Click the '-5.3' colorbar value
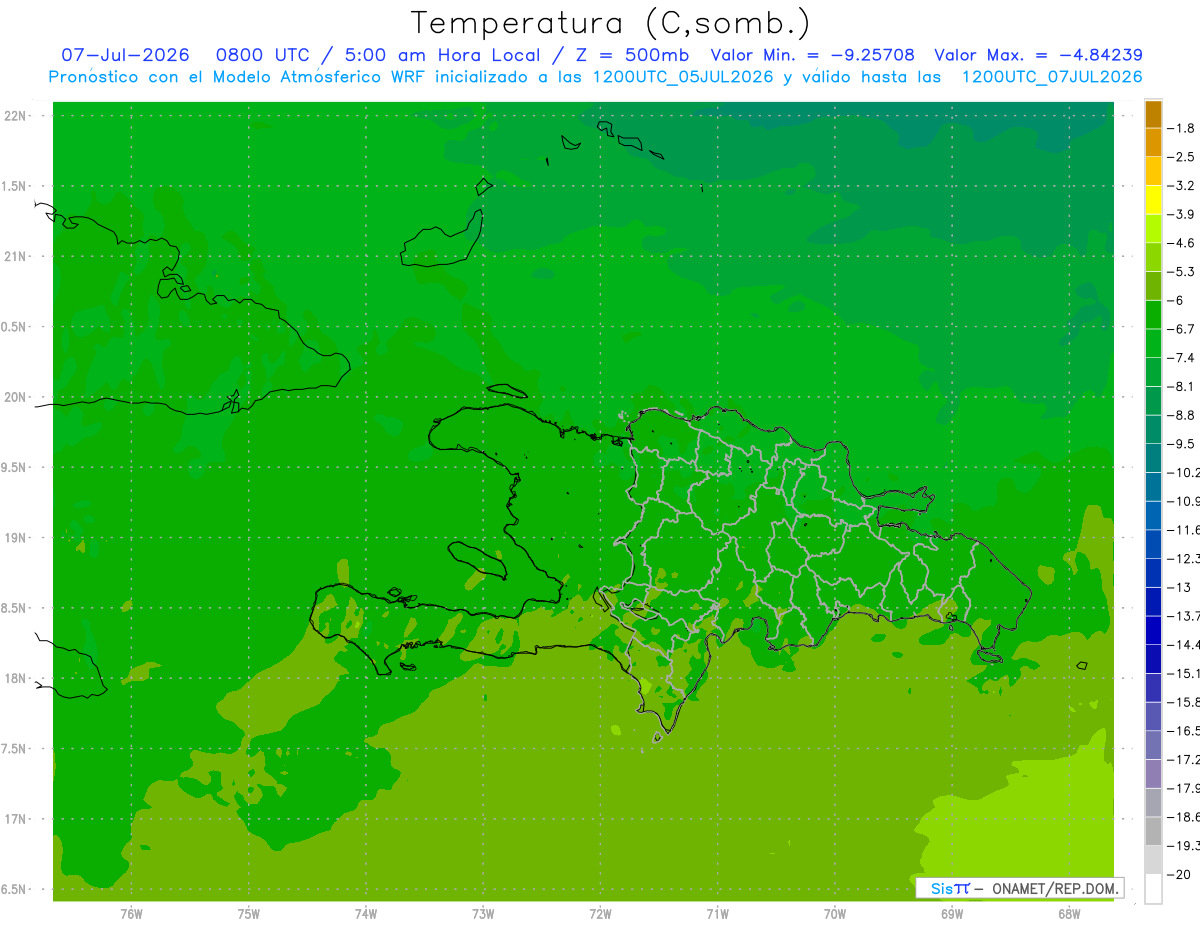The image size is (1200, 927). pyautogui.click(x=1182, y=272)
